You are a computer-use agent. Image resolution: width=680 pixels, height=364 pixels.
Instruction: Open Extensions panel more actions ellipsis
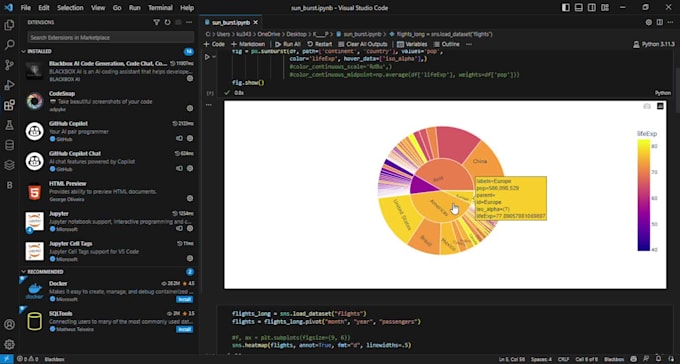[189, 22]
